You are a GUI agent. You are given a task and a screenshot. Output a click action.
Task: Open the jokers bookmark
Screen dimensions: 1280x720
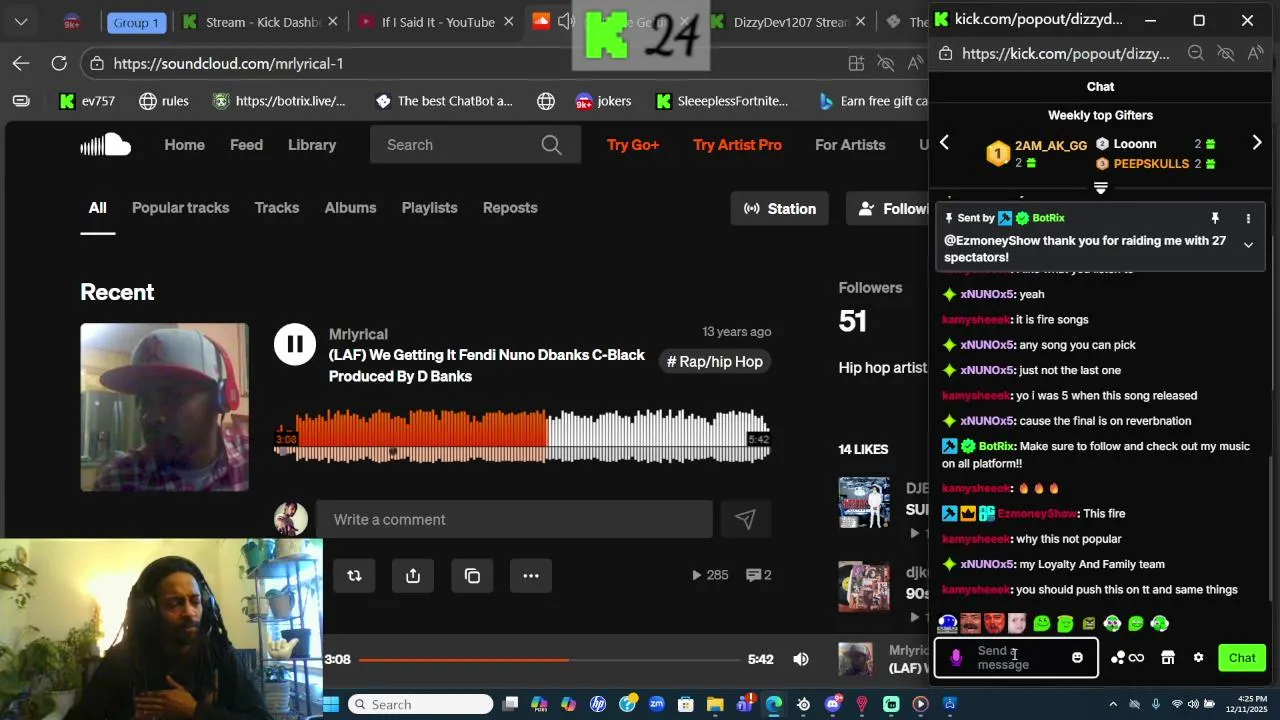(603, 101)
